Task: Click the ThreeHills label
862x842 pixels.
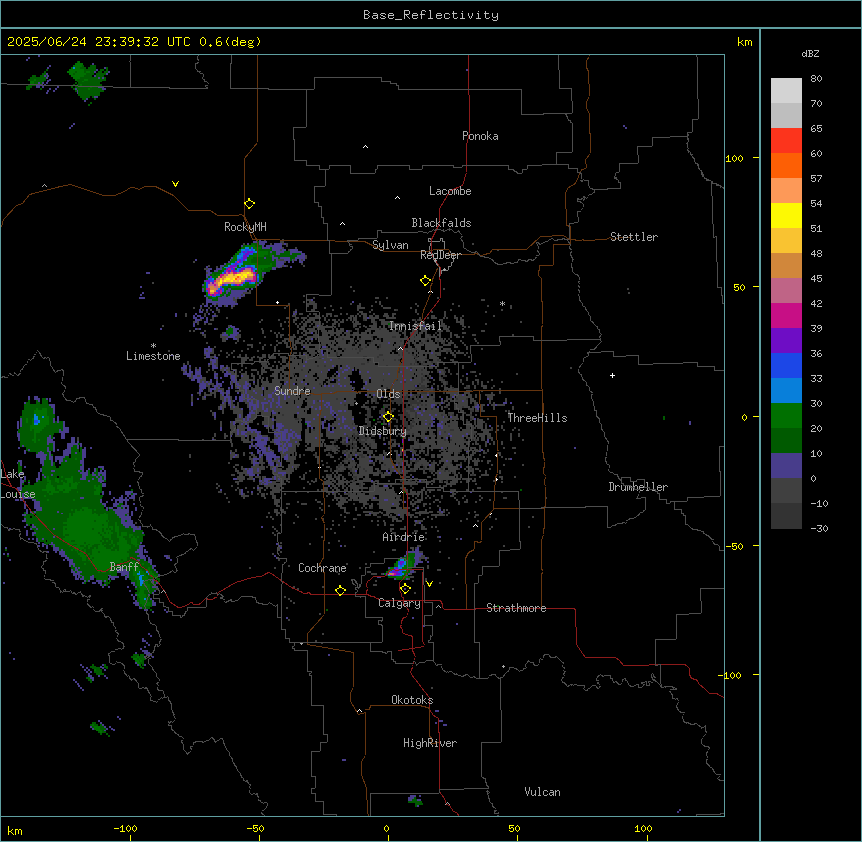Action: coord(537,418)
